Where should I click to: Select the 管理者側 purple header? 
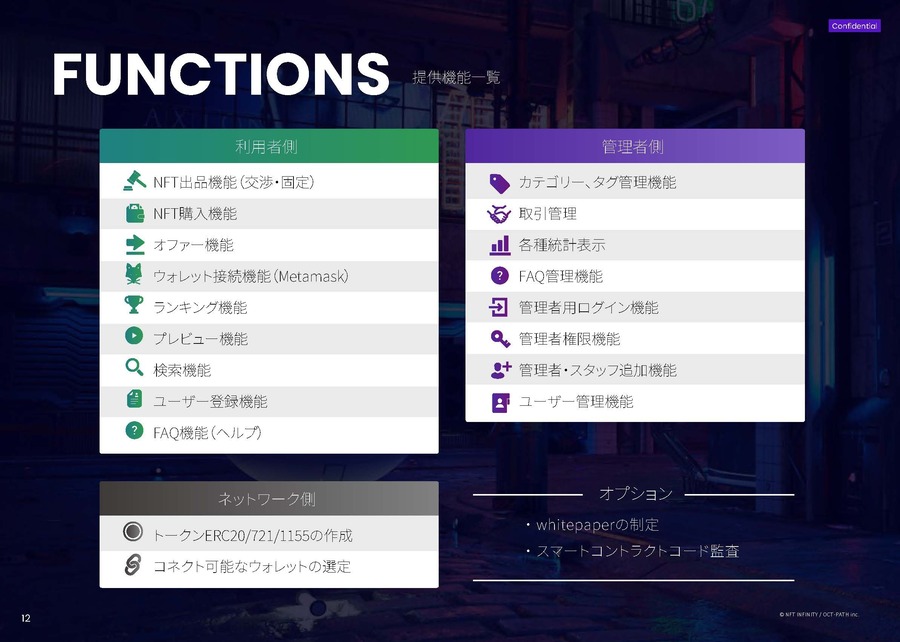click(634, 146)
